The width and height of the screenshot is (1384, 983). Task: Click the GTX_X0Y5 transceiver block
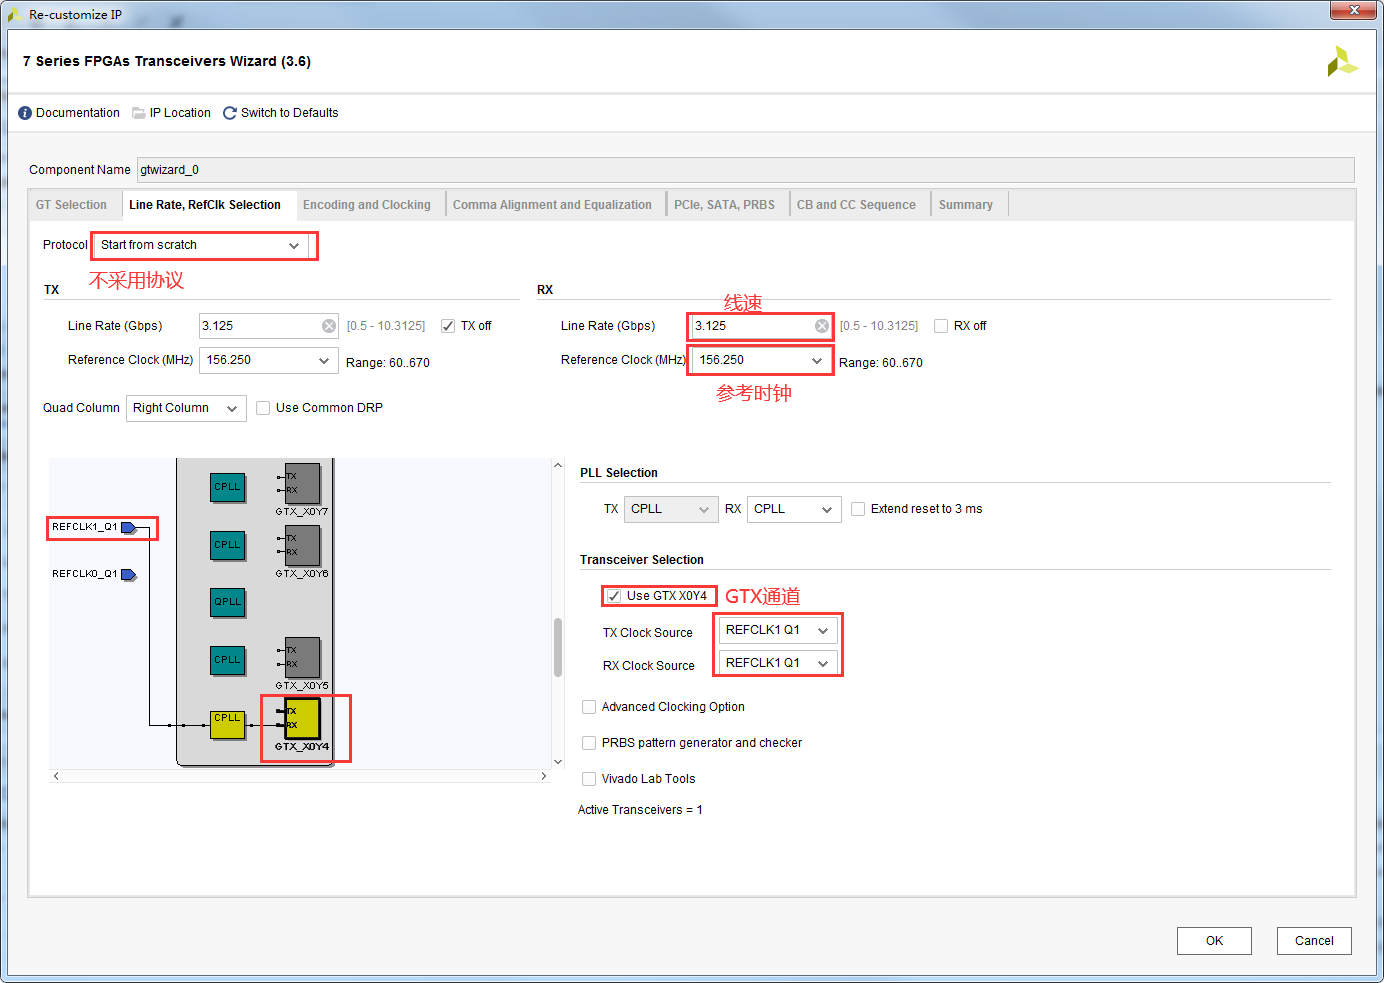tap(302, 658)
